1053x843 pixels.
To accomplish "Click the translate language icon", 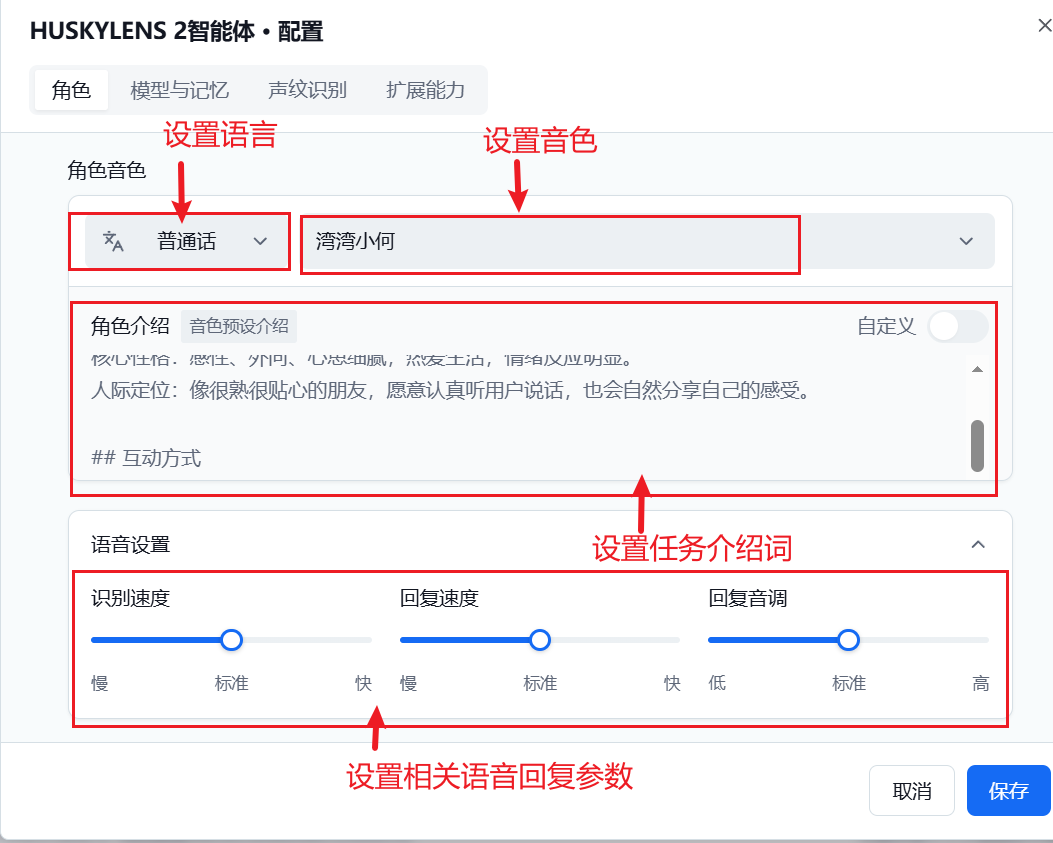I will coord(113,241).
